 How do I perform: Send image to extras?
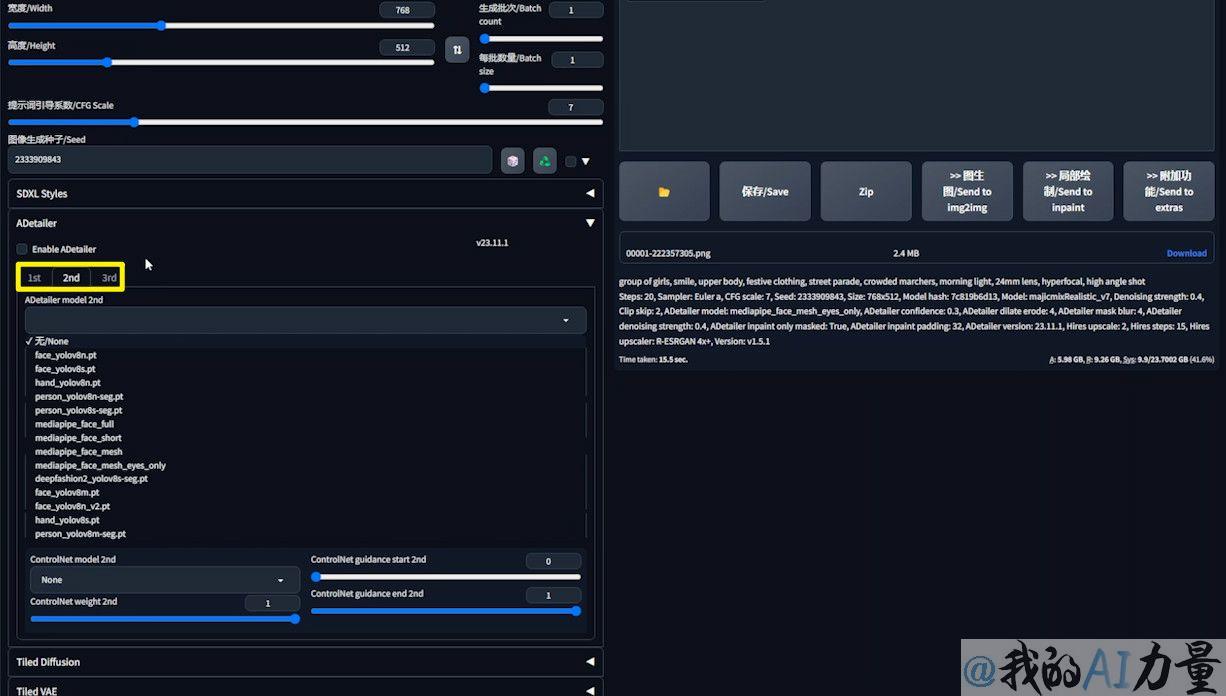click(x=1169, y=191)
